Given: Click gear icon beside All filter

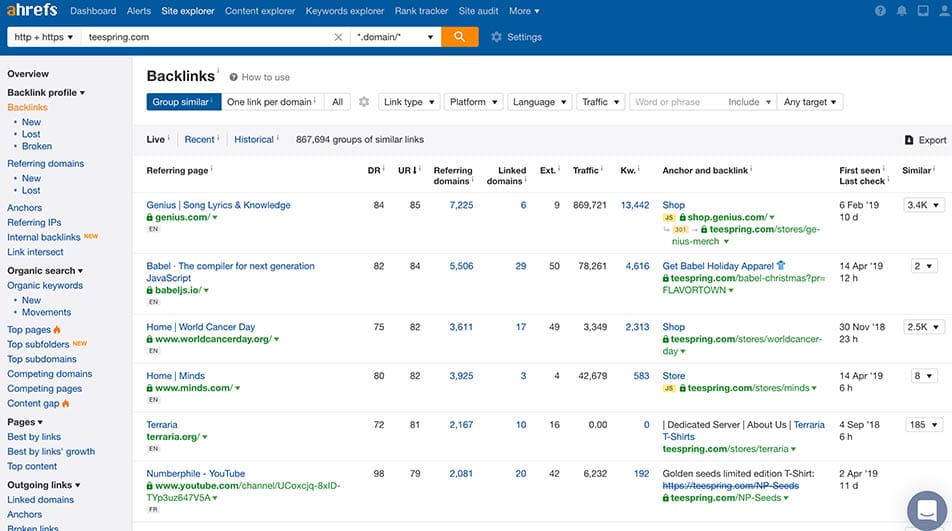Looking at the screenshot, I should tap(364, 102).
